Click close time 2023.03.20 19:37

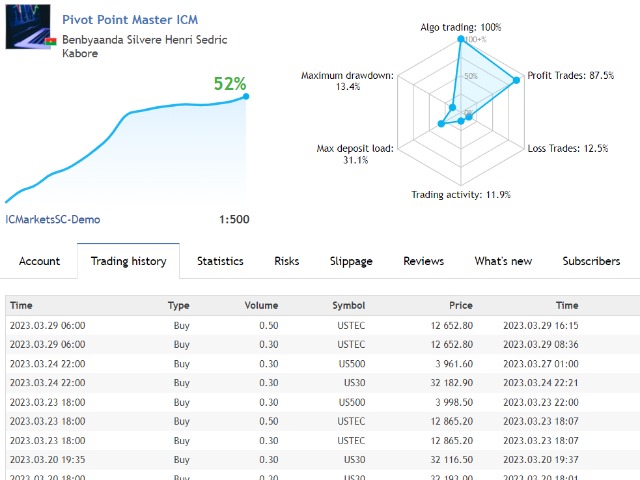coord(540,460)
